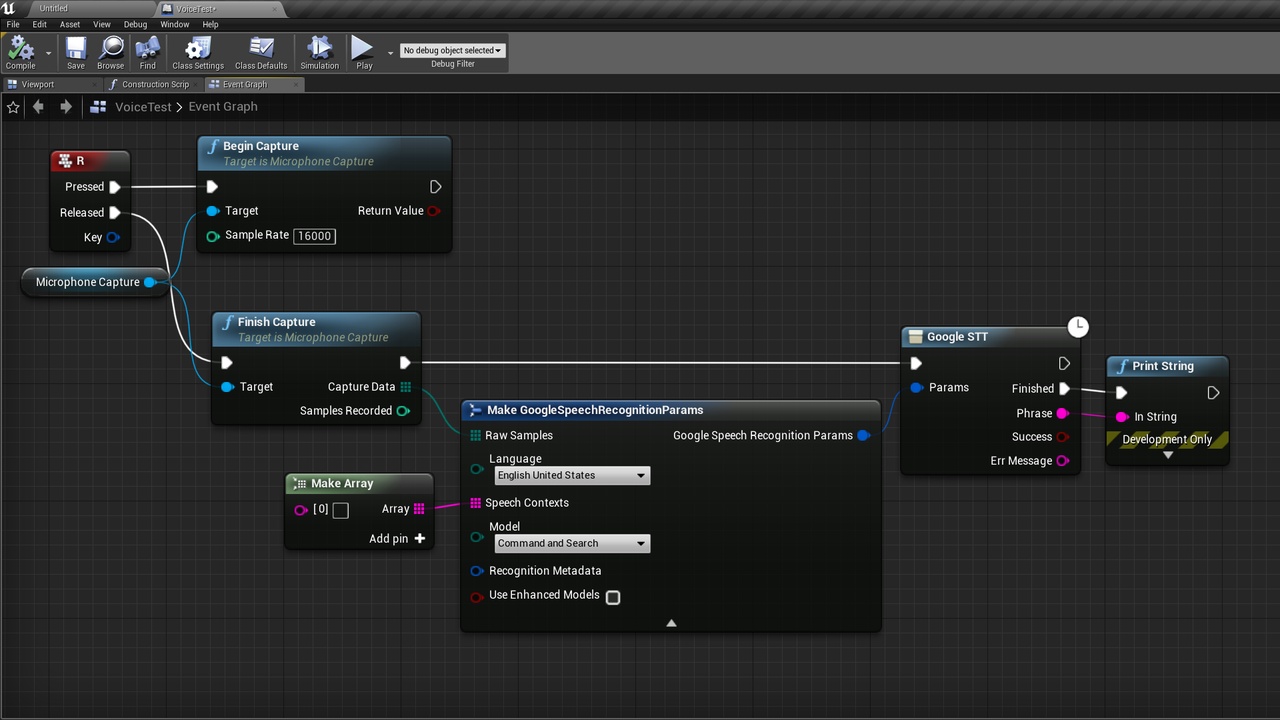Click Google Speech Recognition Params output pin

(x=864, y=436)
